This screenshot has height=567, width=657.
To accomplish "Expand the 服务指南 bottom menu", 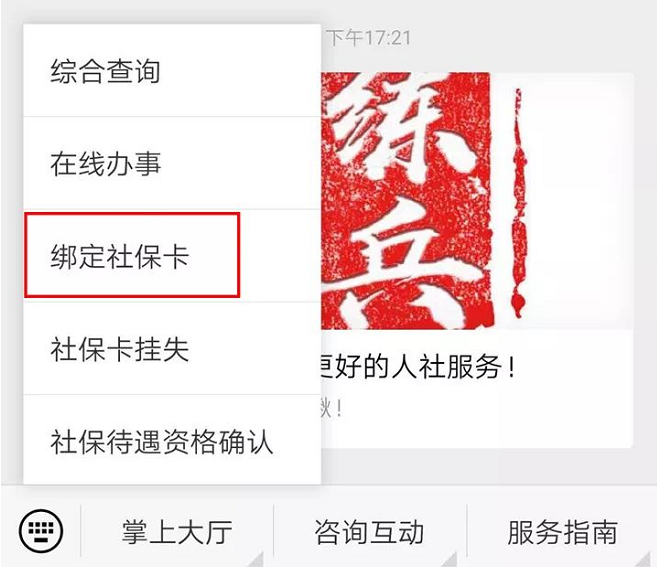I will pos(562,532).
